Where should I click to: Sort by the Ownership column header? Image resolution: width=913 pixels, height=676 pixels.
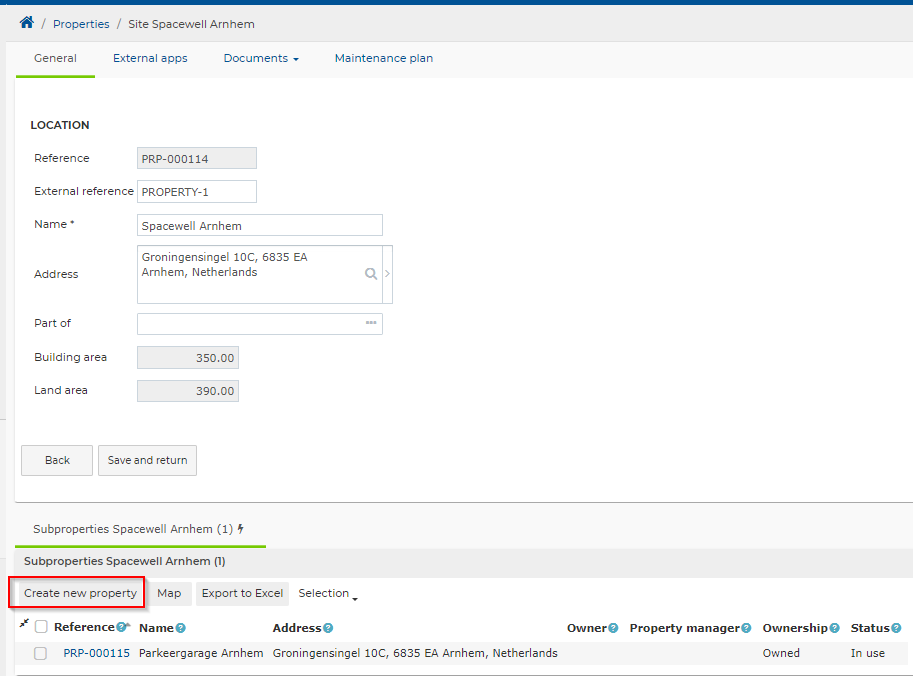pyautogui.click(x=795, y=628)
